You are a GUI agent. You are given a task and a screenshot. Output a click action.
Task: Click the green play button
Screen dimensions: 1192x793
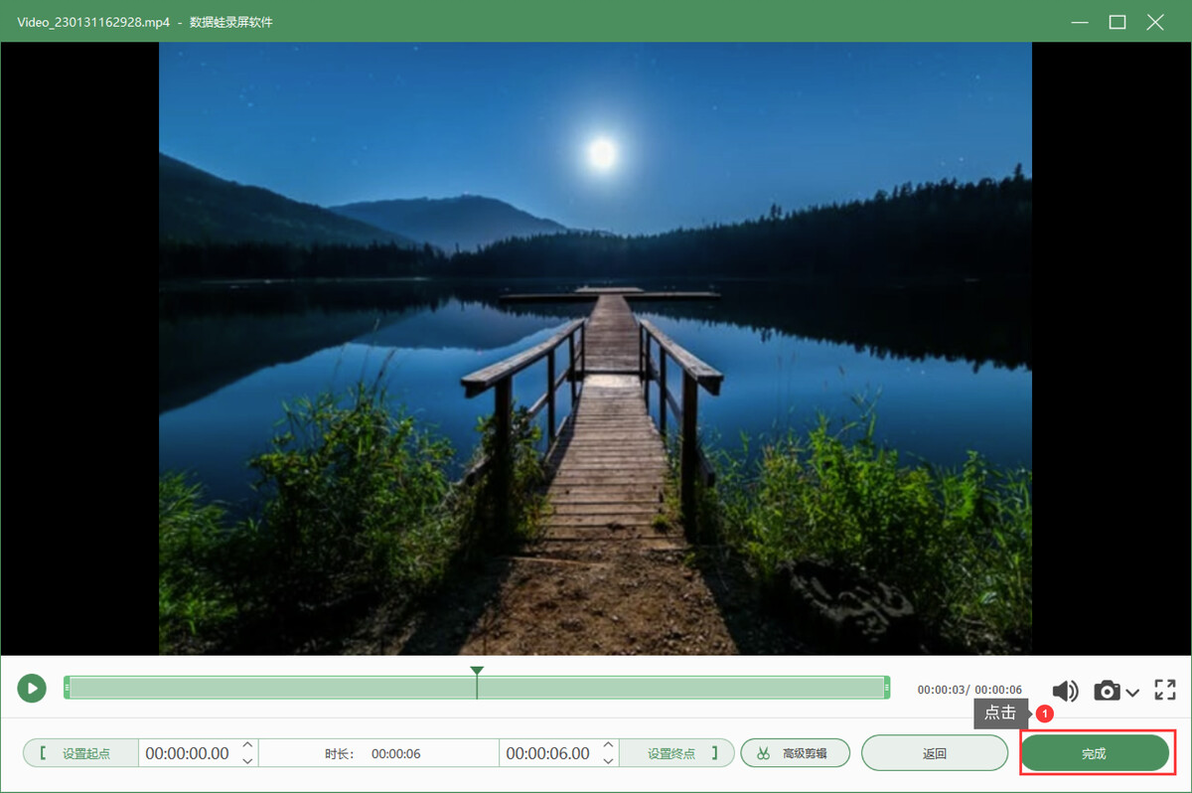[32, 688]
